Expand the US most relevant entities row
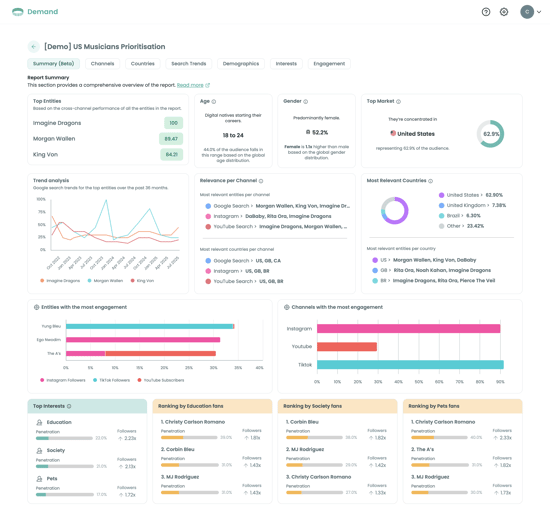 tap(424, 260)
